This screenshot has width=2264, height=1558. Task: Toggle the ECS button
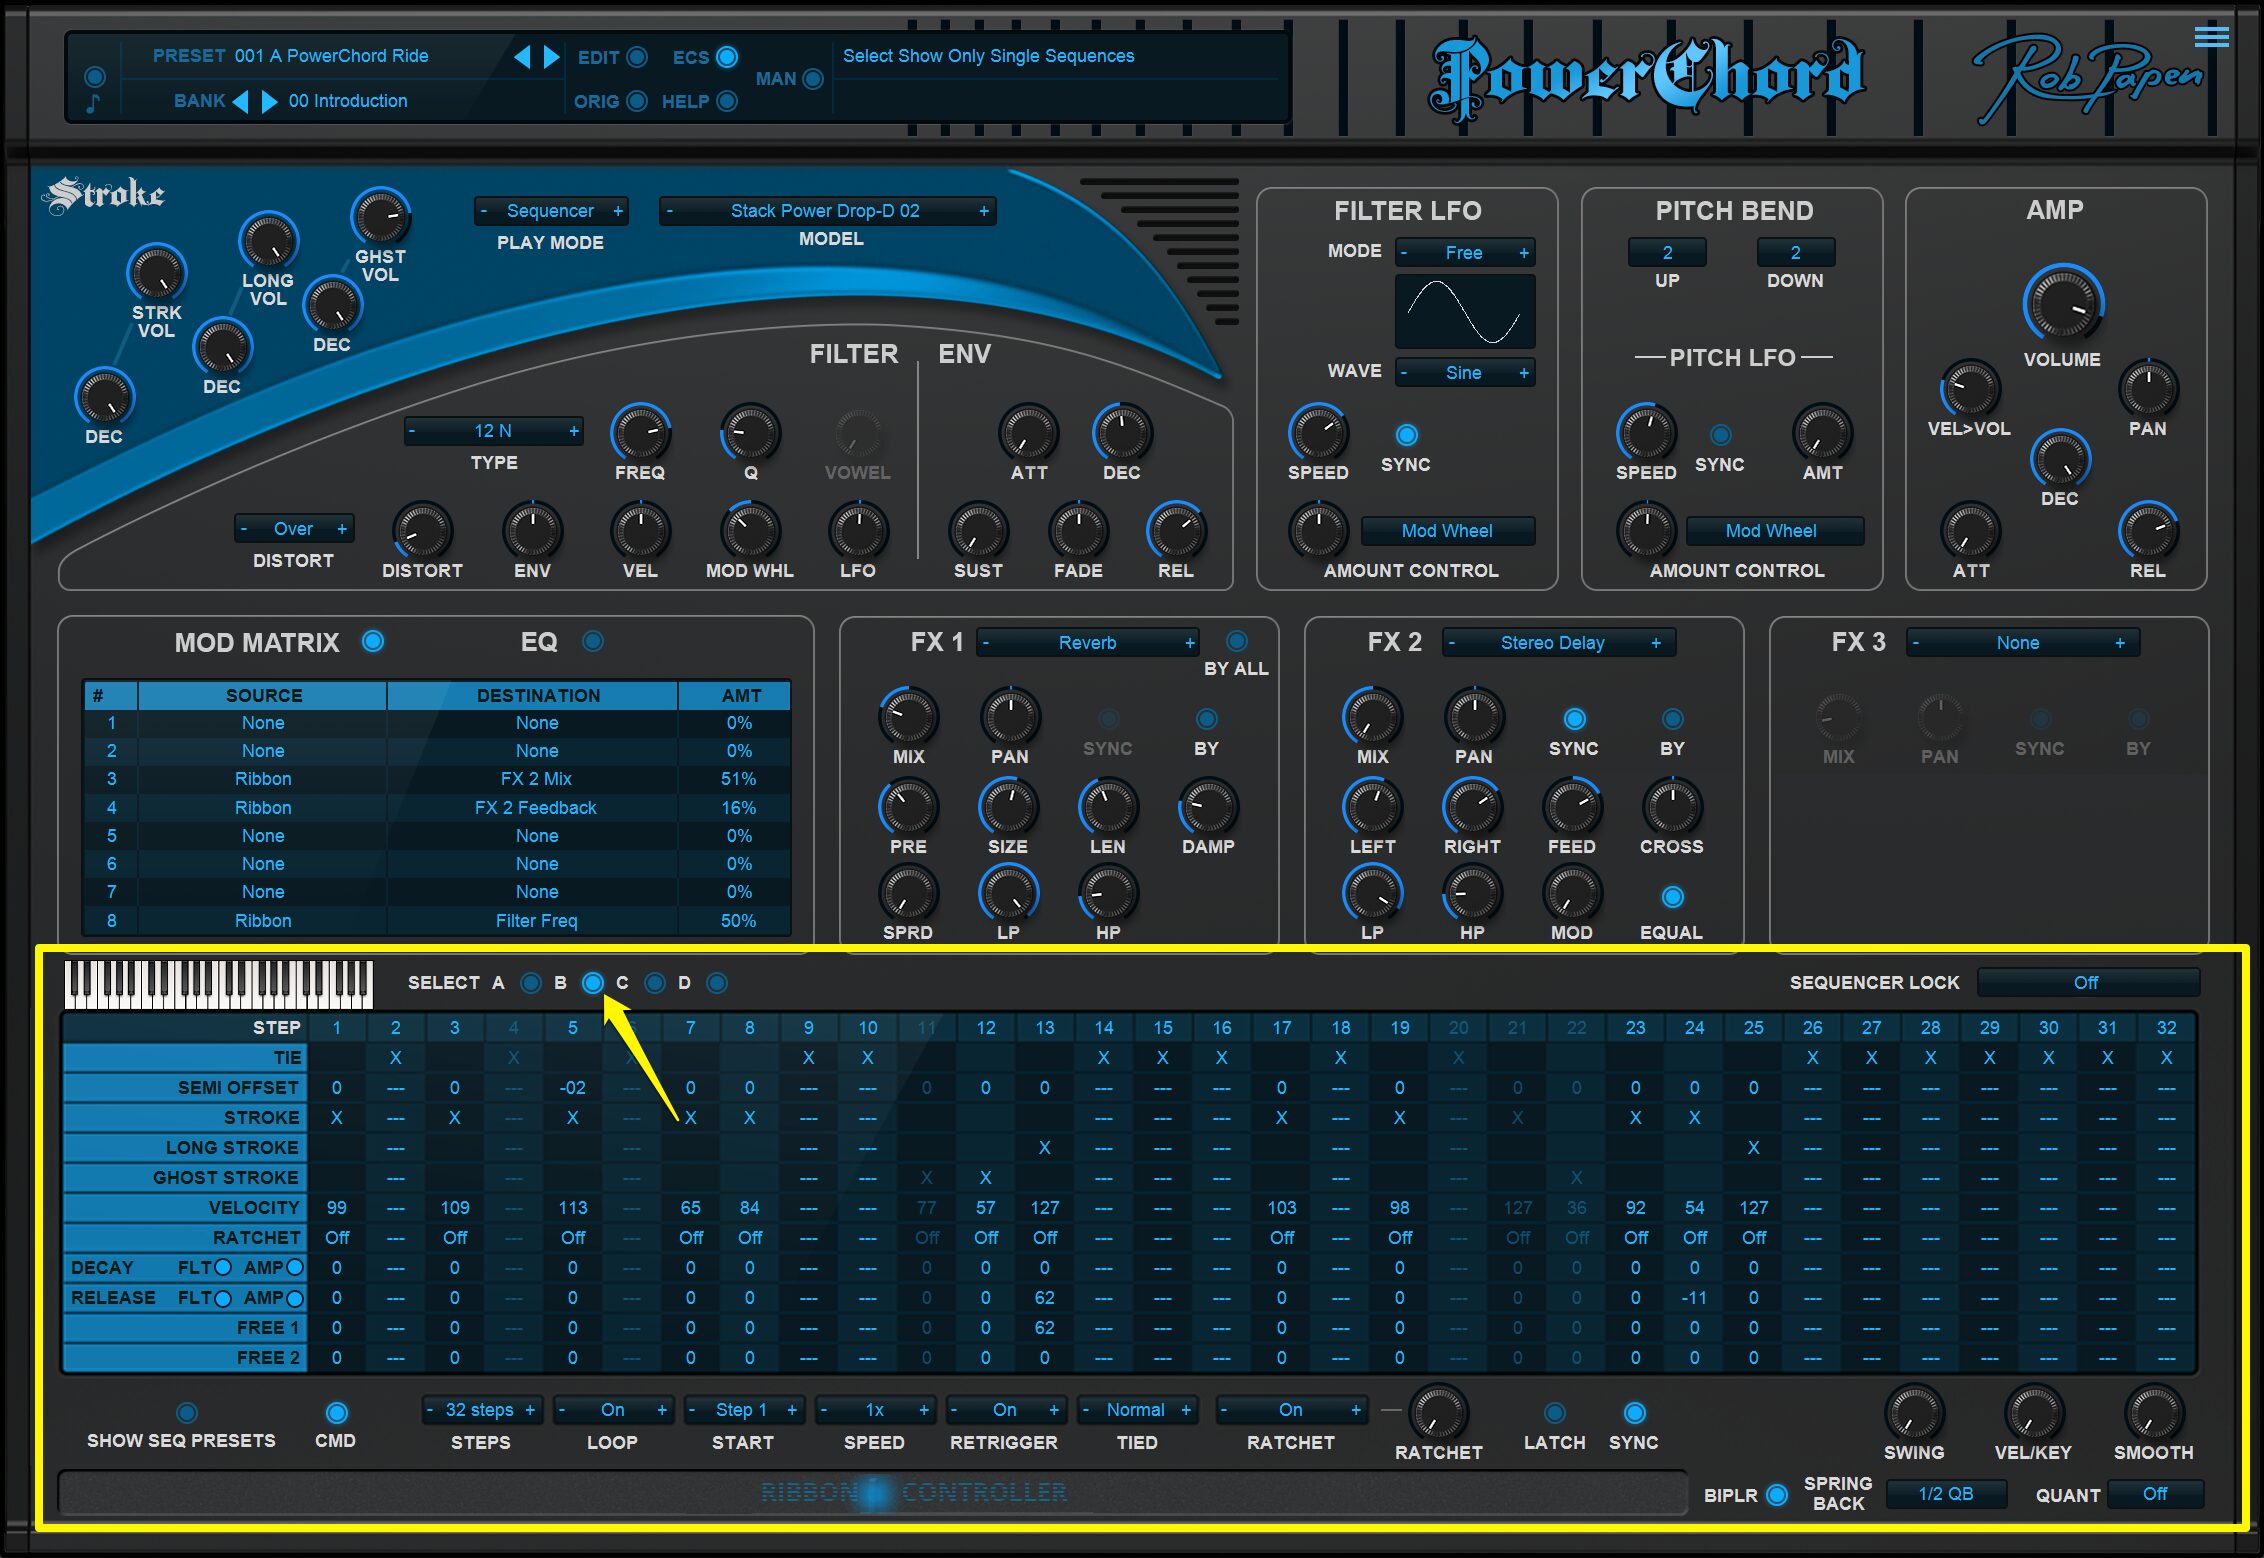(x=728, y=57)
